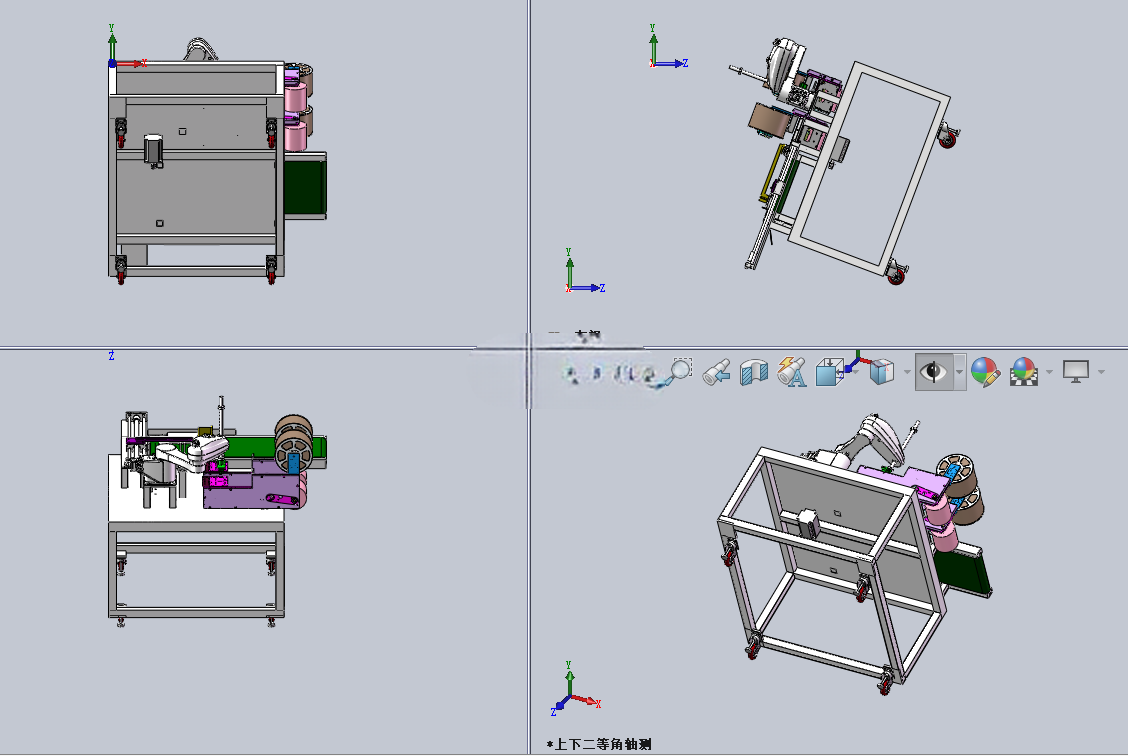
Task: Click the 上下二等角轴测 view label
Action: (x=599, y=744)
